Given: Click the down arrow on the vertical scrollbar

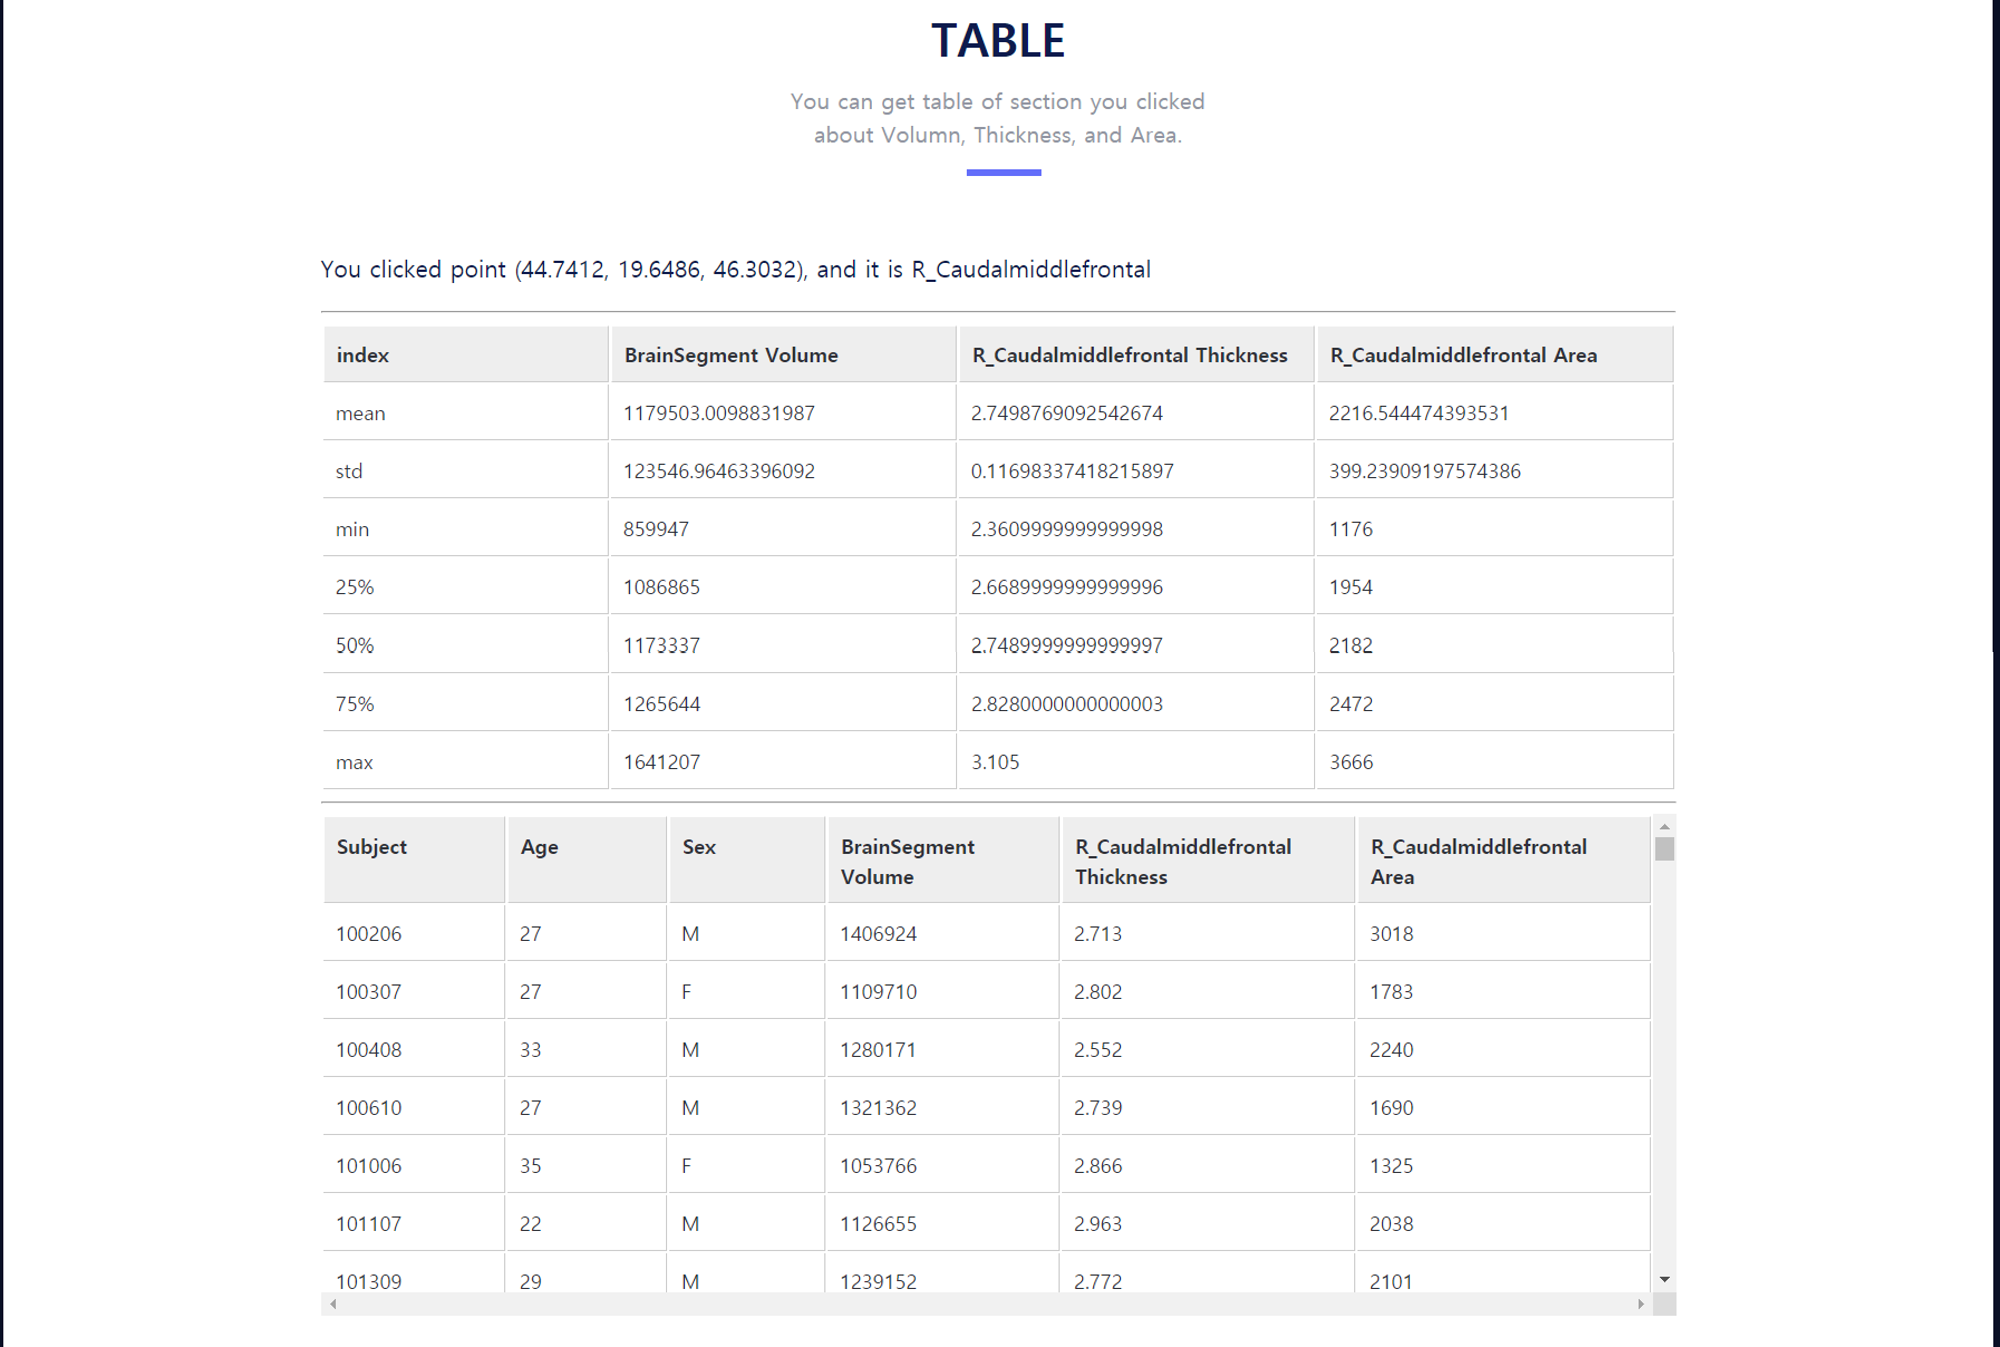Looking at the screenshot, I should tap(1664, 1277).
